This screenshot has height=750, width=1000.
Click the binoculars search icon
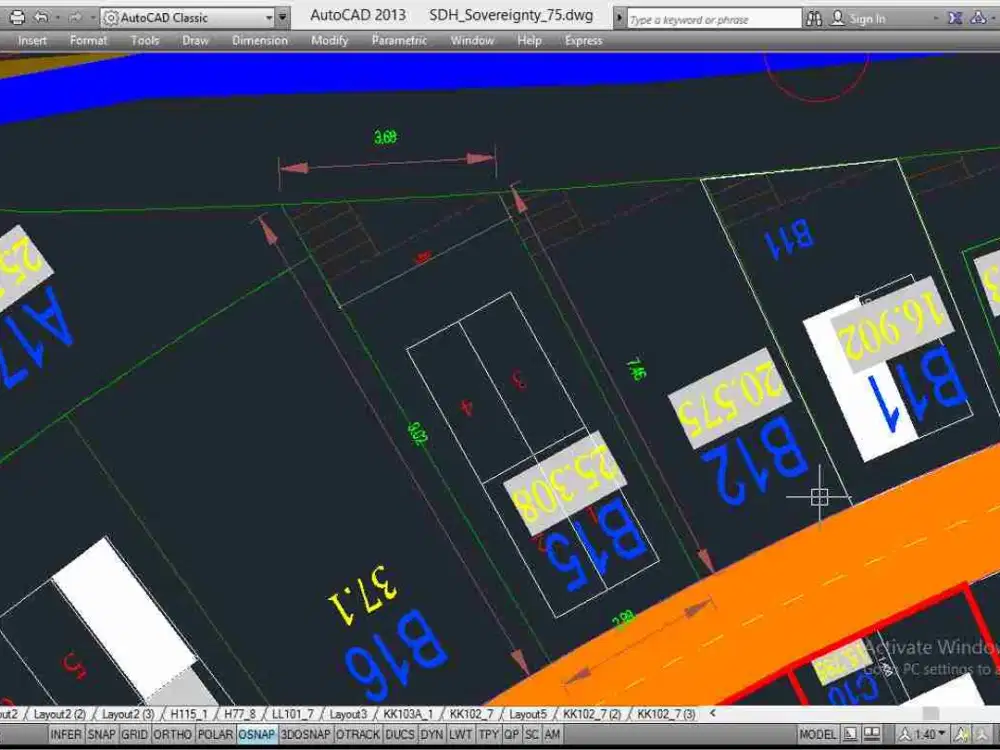click(814, 18)
